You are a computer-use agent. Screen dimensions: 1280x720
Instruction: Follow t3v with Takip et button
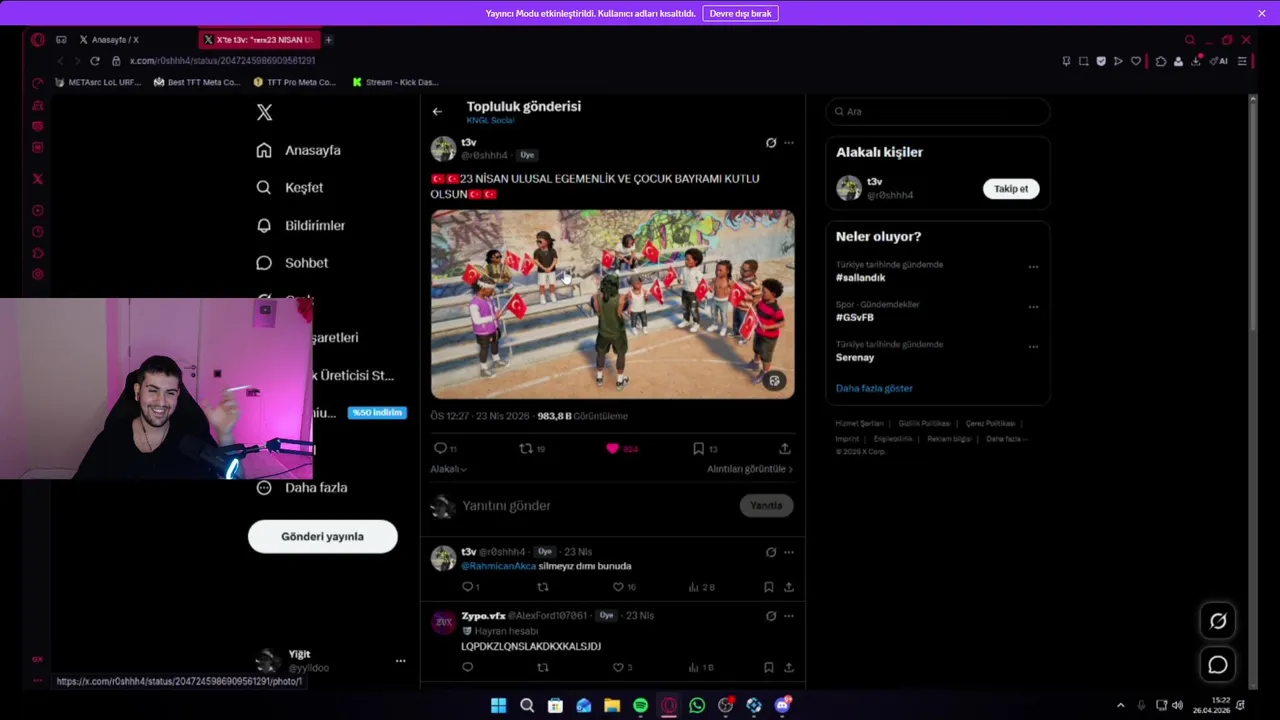1011,189
